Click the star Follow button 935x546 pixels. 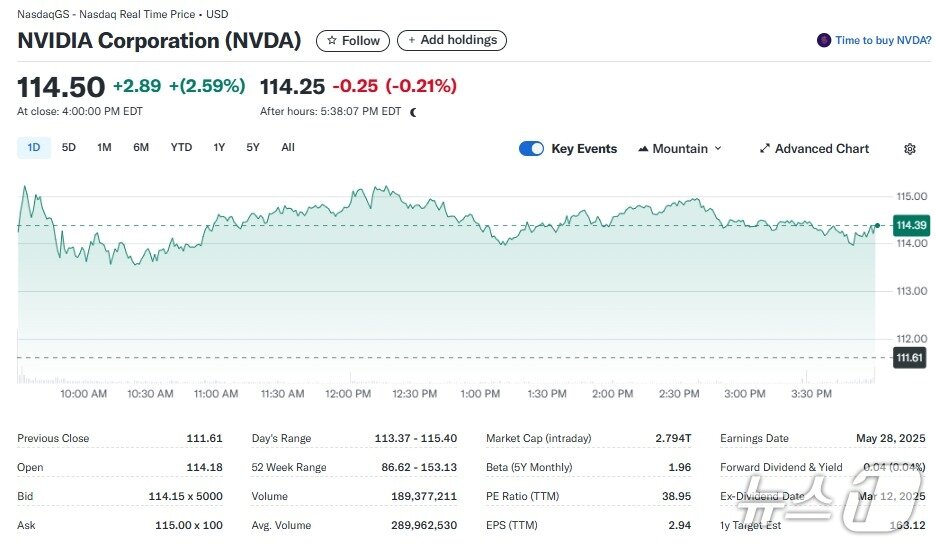[353, 41]
